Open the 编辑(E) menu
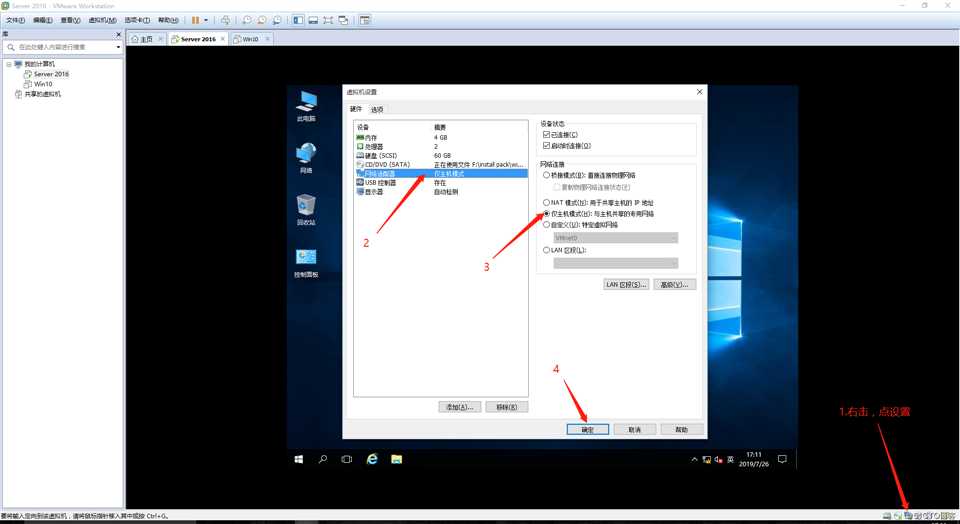 (x=42, y=20)
